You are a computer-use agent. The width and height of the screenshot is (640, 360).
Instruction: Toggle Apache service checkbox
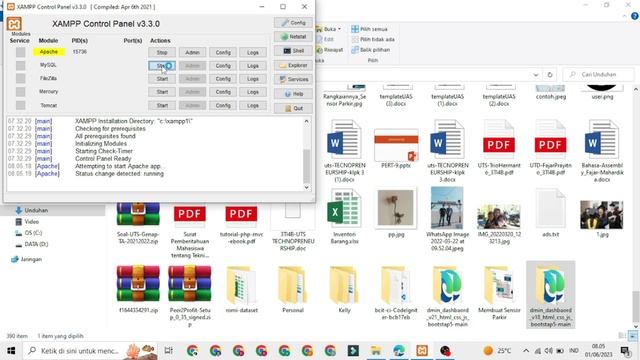20,52
